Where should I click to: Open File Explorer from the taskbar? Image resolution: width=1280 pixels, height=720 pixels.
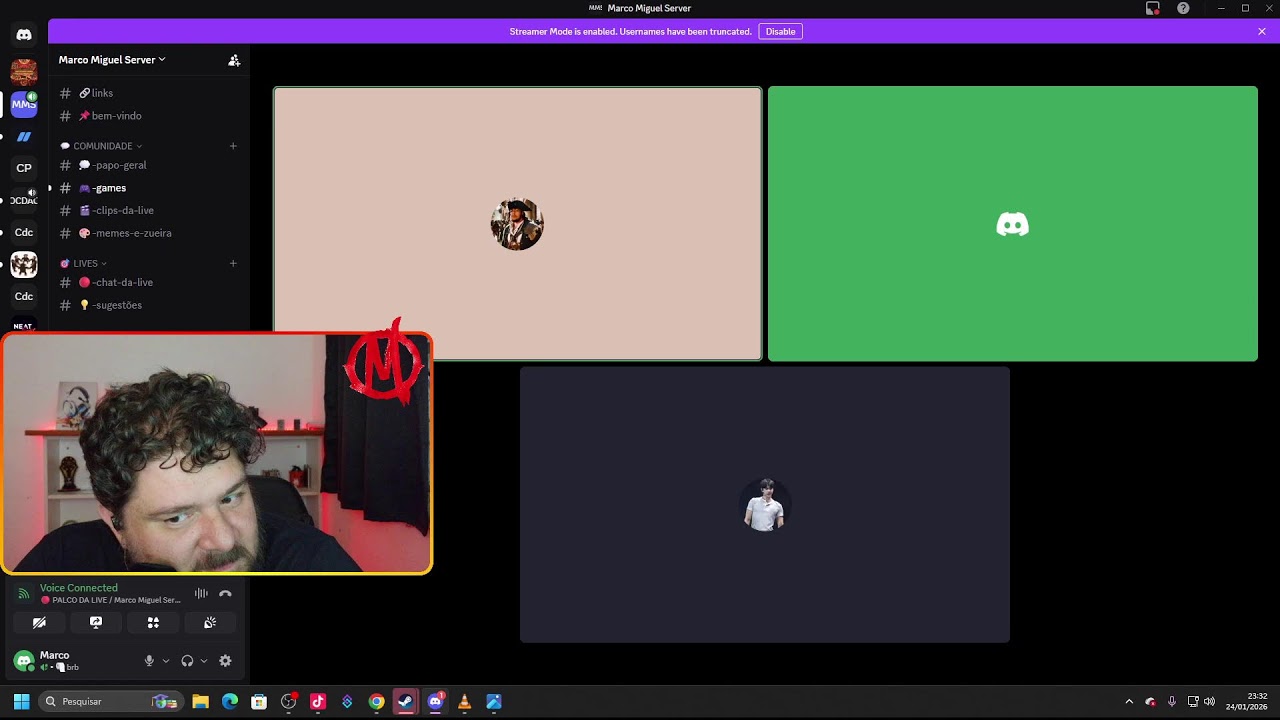(200, 702)
